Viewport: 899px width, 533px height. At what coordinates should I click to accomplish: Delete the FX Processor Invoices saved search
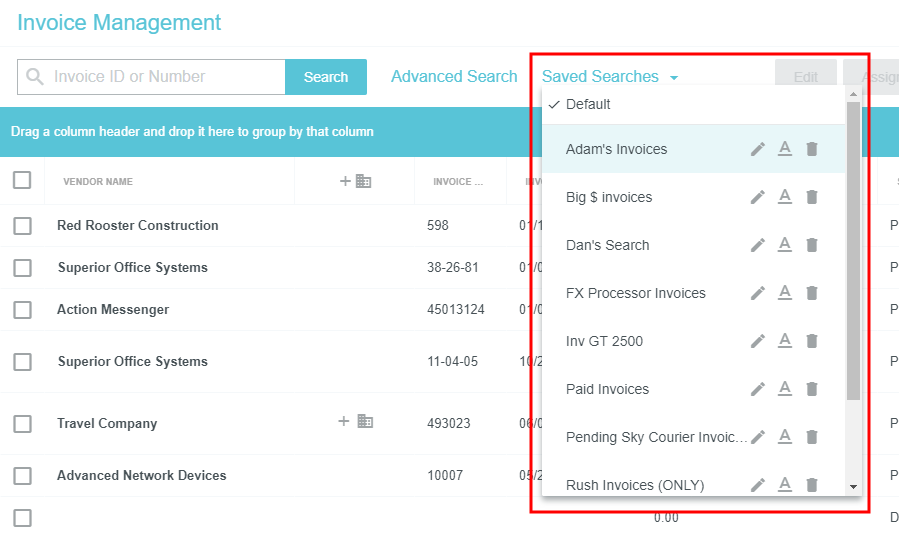(812, 293)
